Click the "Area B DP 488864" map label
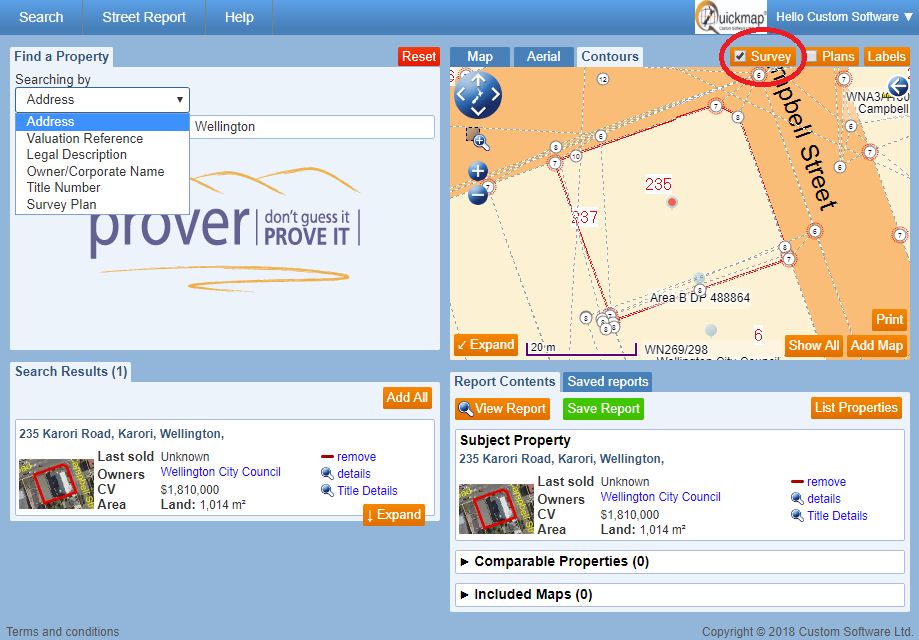The height and width of the screenshot is (640, 919). 700,298
